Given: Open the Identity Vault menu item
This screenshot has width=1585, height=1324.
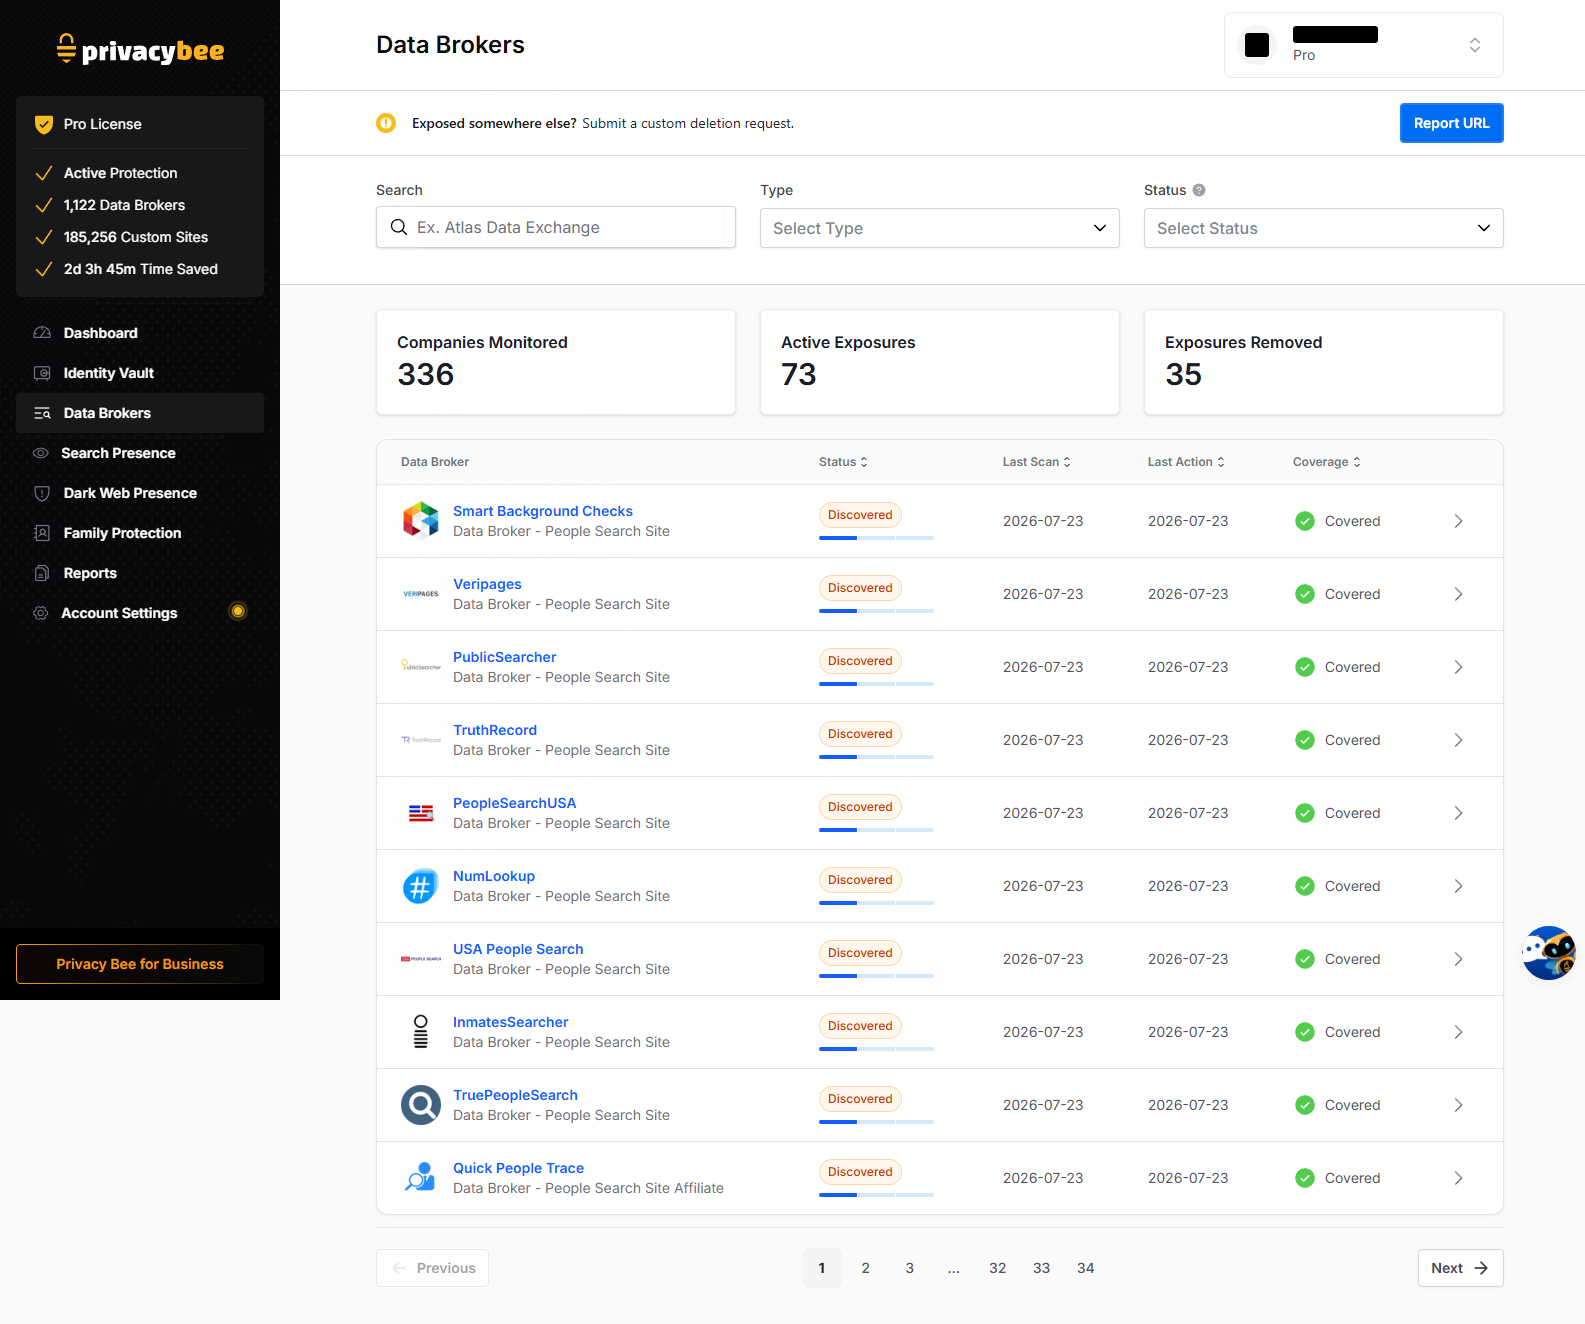Looking at the screenshot, I should (140, 373).
